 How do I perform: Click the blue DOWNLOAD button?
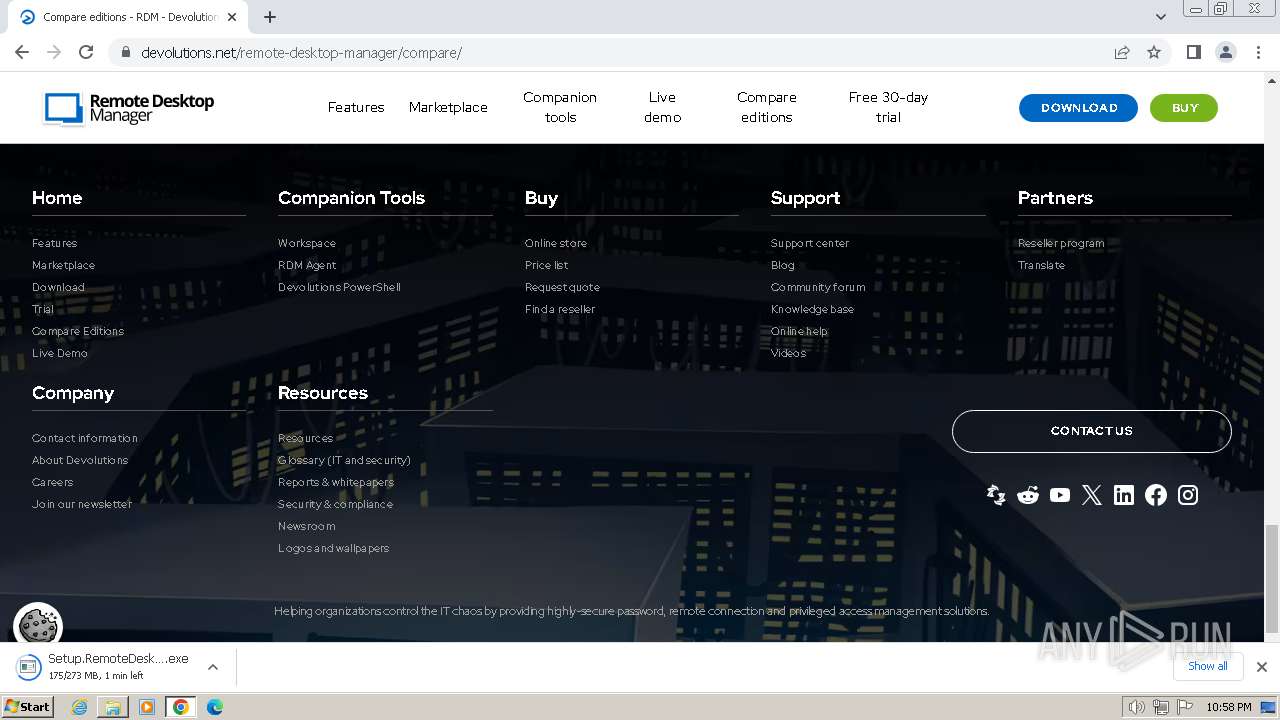click(x=1078, y=108)
